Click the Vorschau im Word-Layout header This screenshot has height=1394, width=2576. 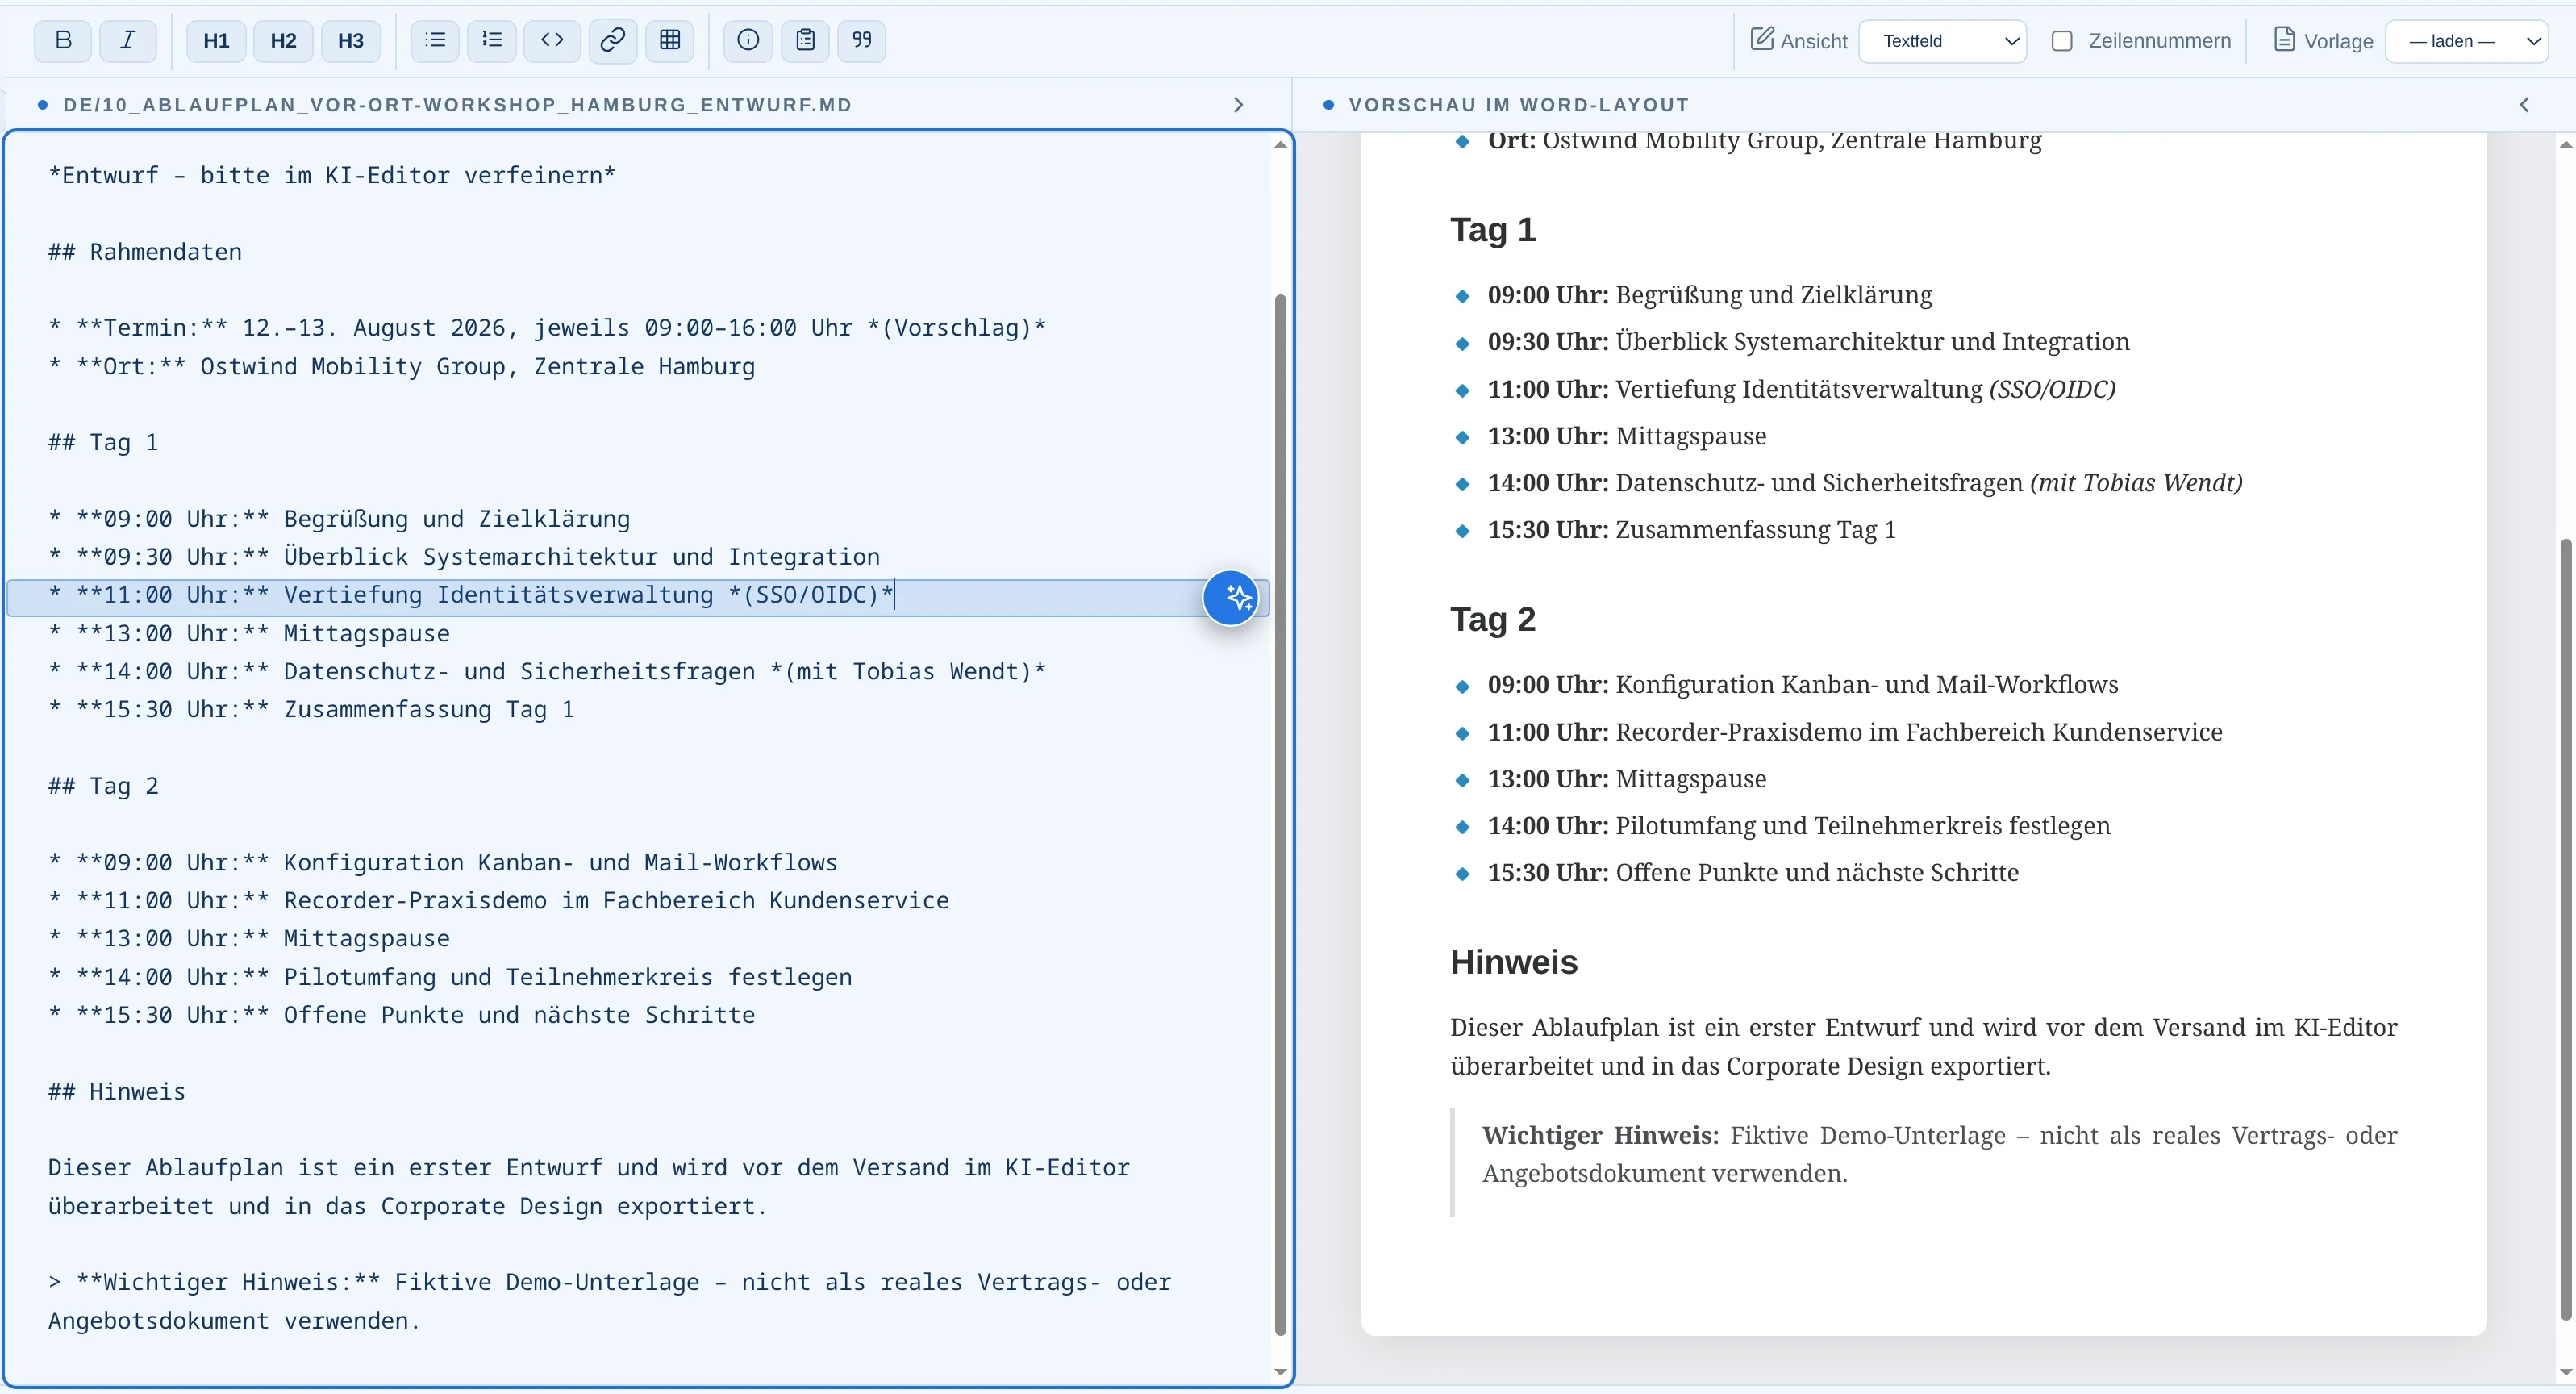point(1518,105)
